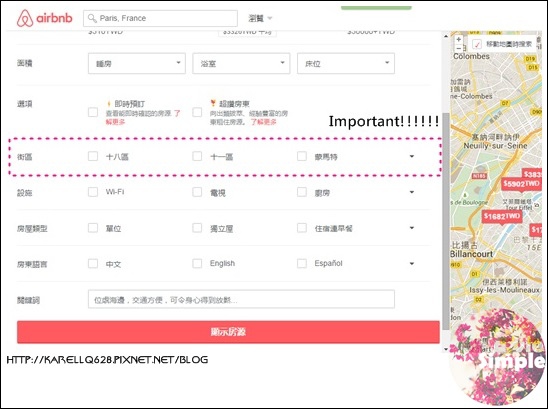The height and width of the screenshot is (409, 548).
Task: Check the 住宿連早餐 property type box
Action: tap(302, 228)
